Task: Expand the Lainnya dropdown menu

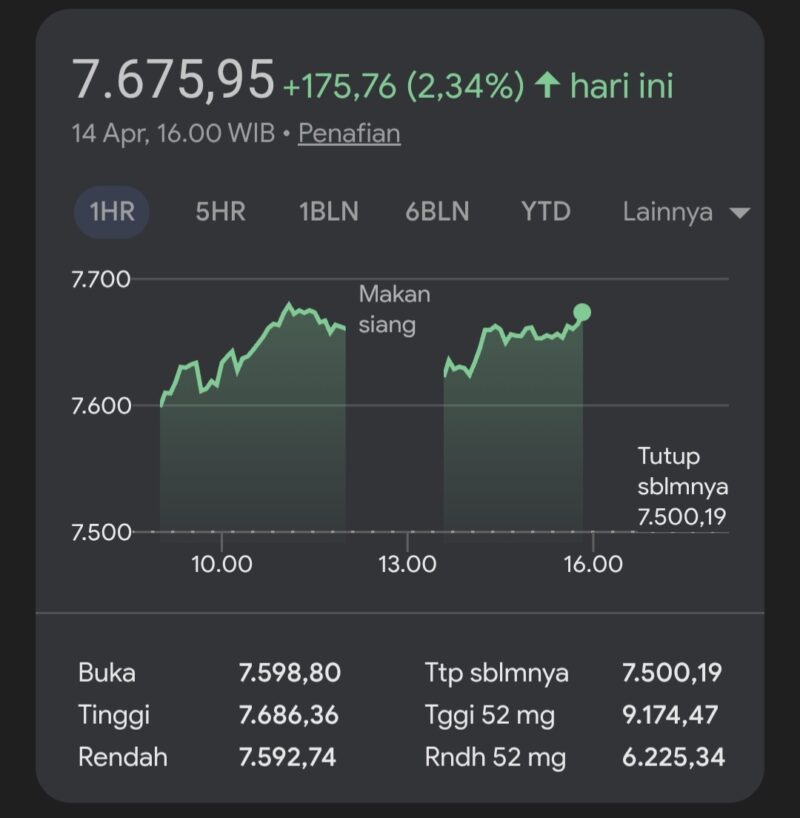Action: click(x=685, y=212)
